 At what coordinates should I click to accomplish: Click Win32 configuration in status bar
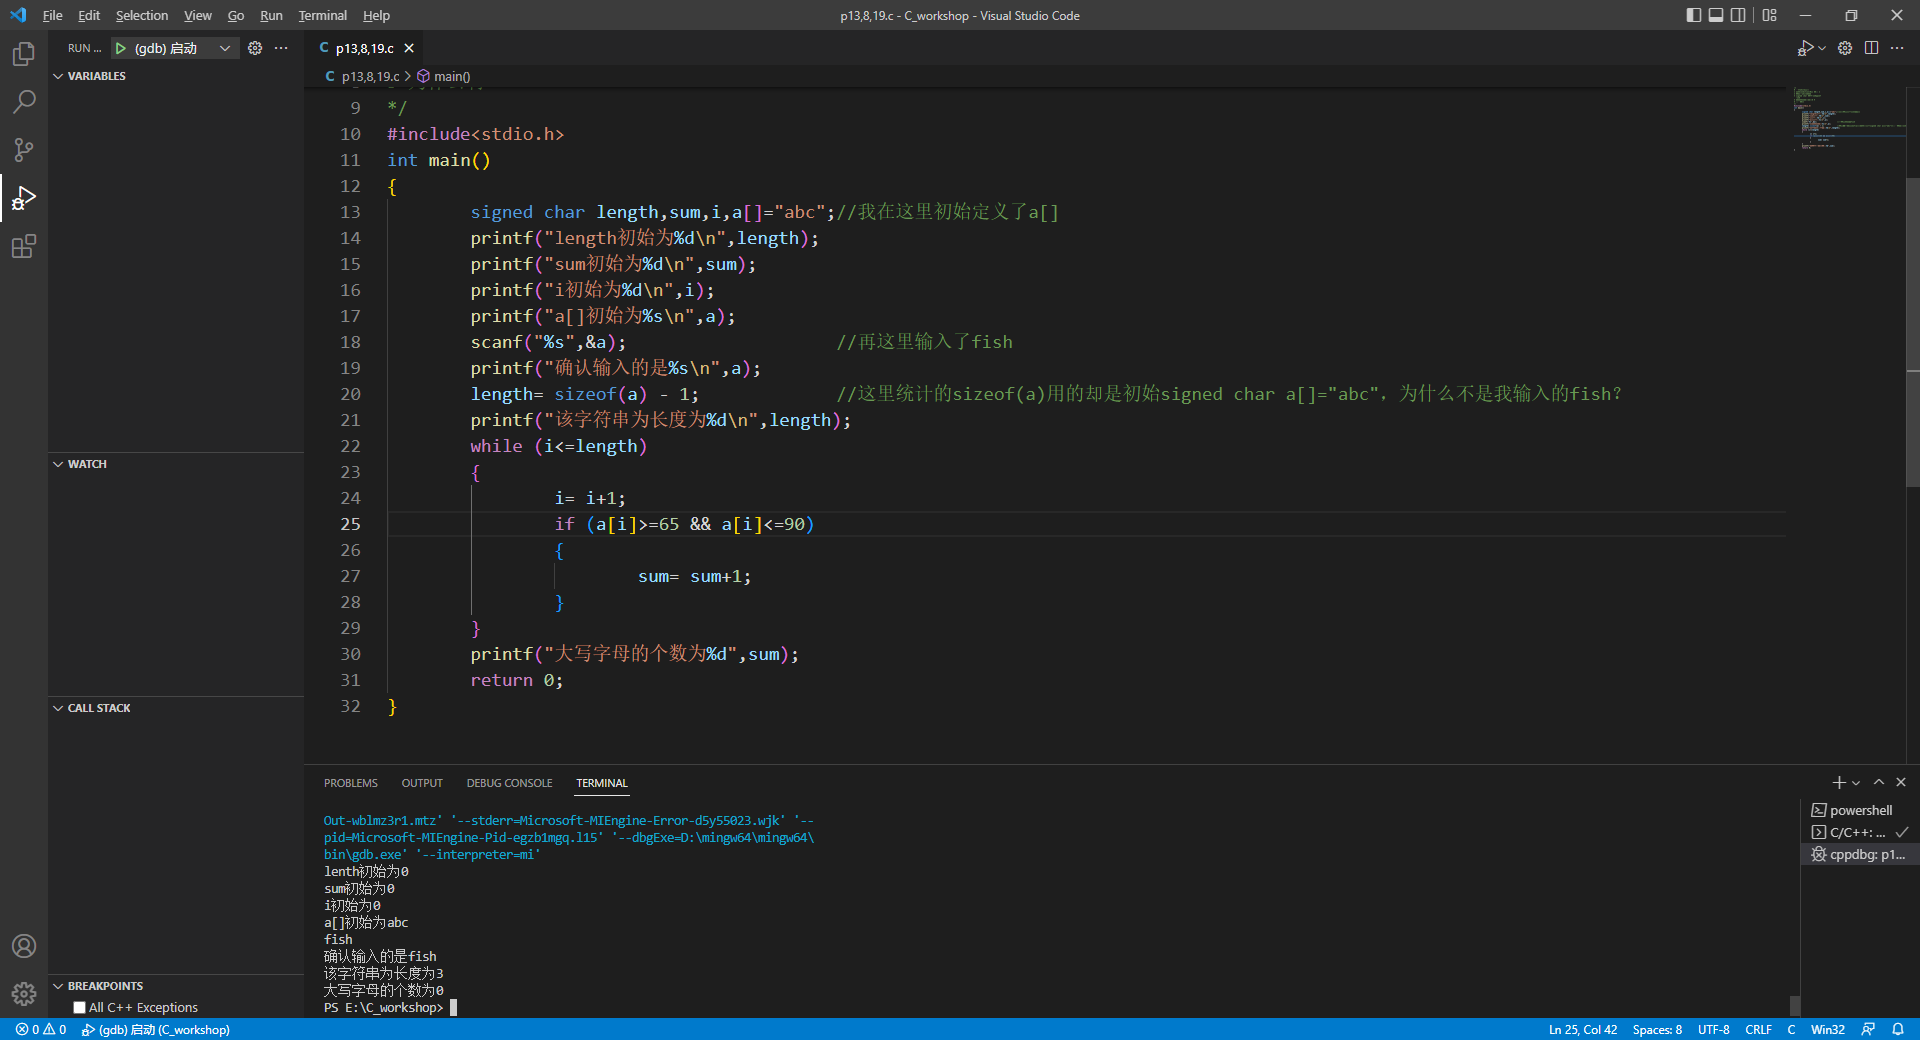[1828, 1029]
